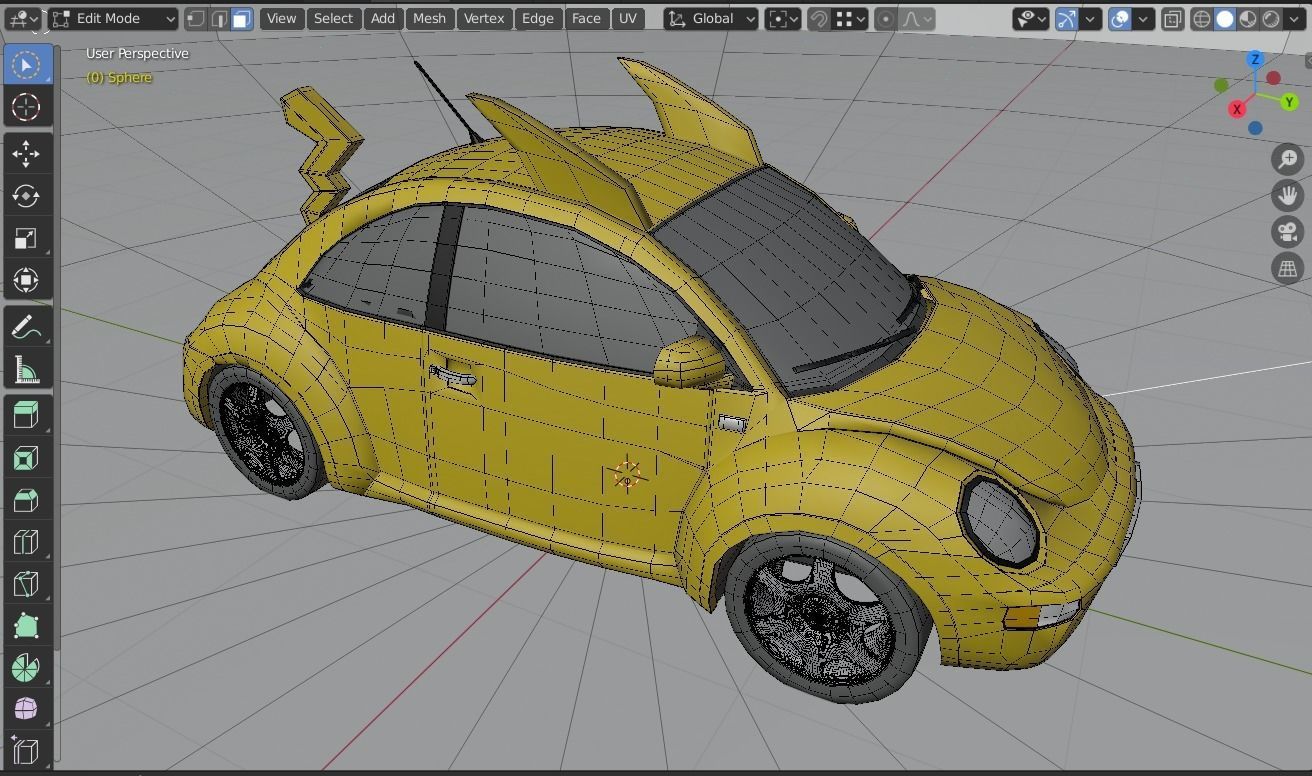This screenshot has height=776, width=1312.
Task: Choose the Edge Slide tool
Action: [26, 750]
